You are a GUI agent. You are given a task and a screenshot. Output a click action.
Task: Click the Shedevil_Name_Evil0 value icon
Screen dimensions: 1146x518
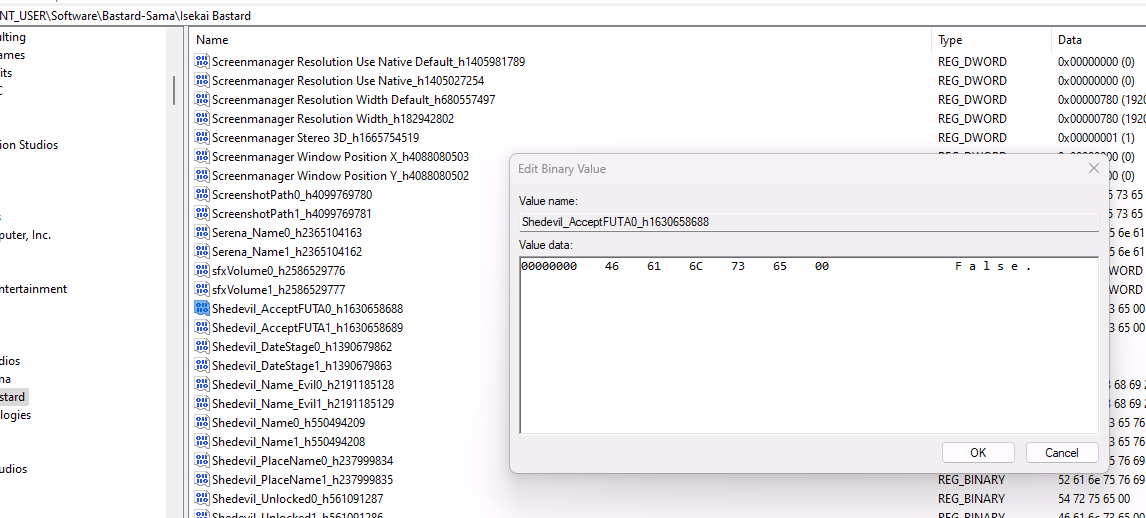pos(202,385)
